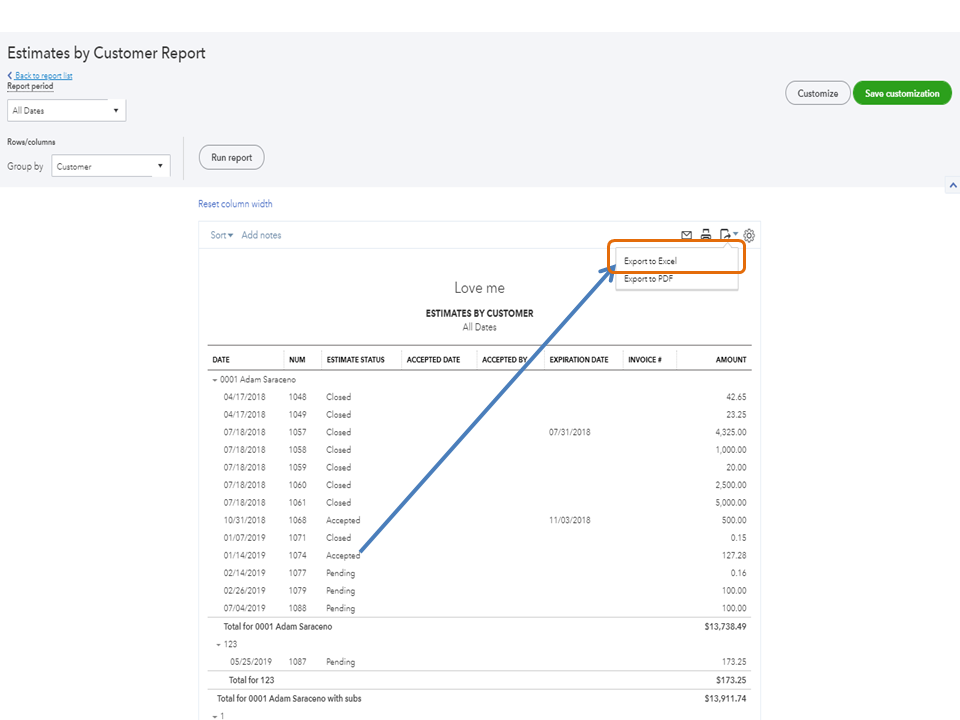
Task: Go back via Back to report list link
Action: tap(40, 76)
